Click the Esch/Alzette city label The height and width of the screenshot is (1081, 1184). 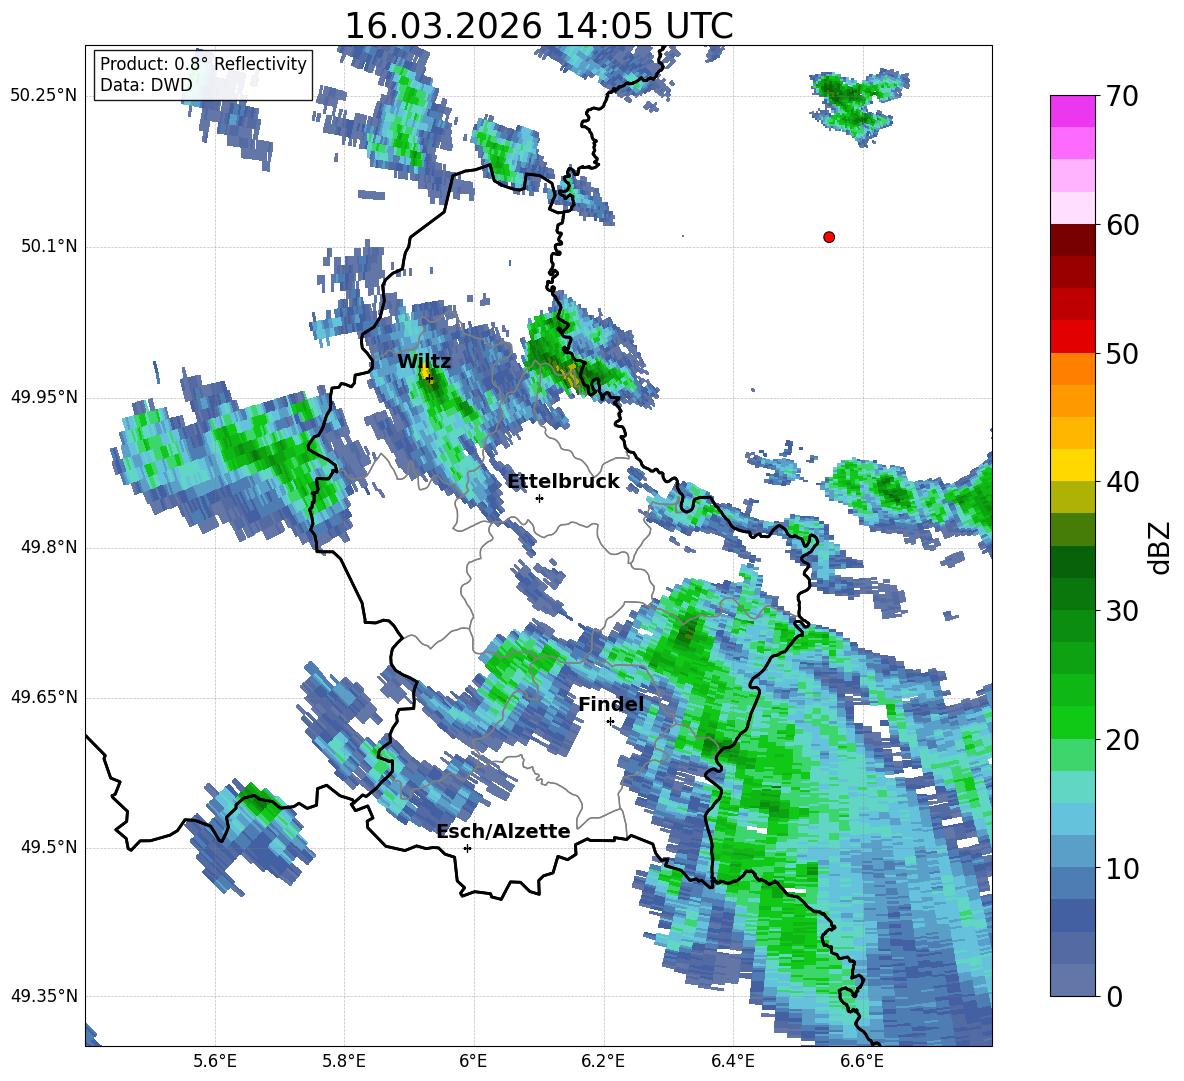click(x=504, y=831)
